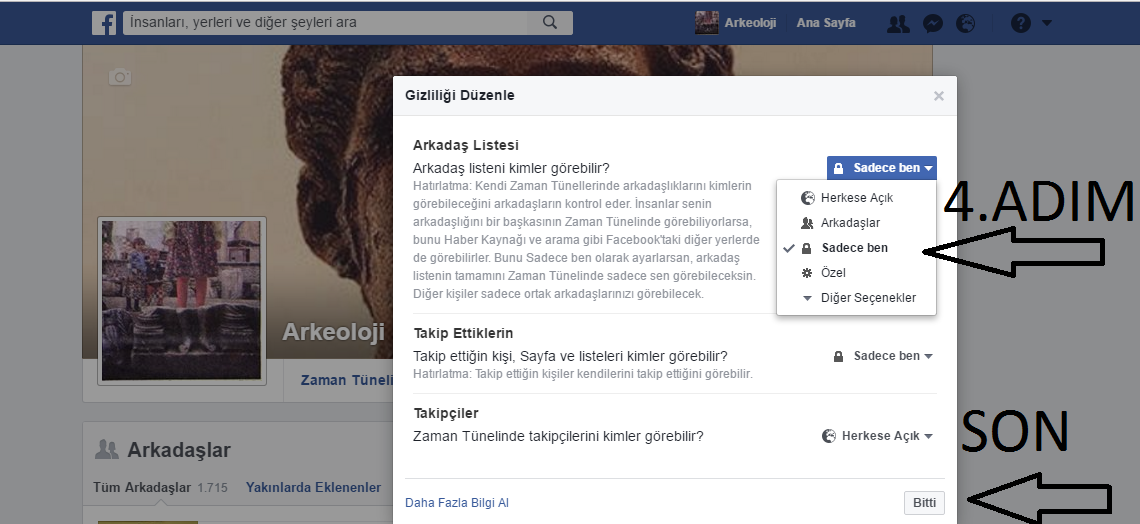Click the Arkadaşlar section people icon
Viewport: 1140px width, 524px height.
107,449
